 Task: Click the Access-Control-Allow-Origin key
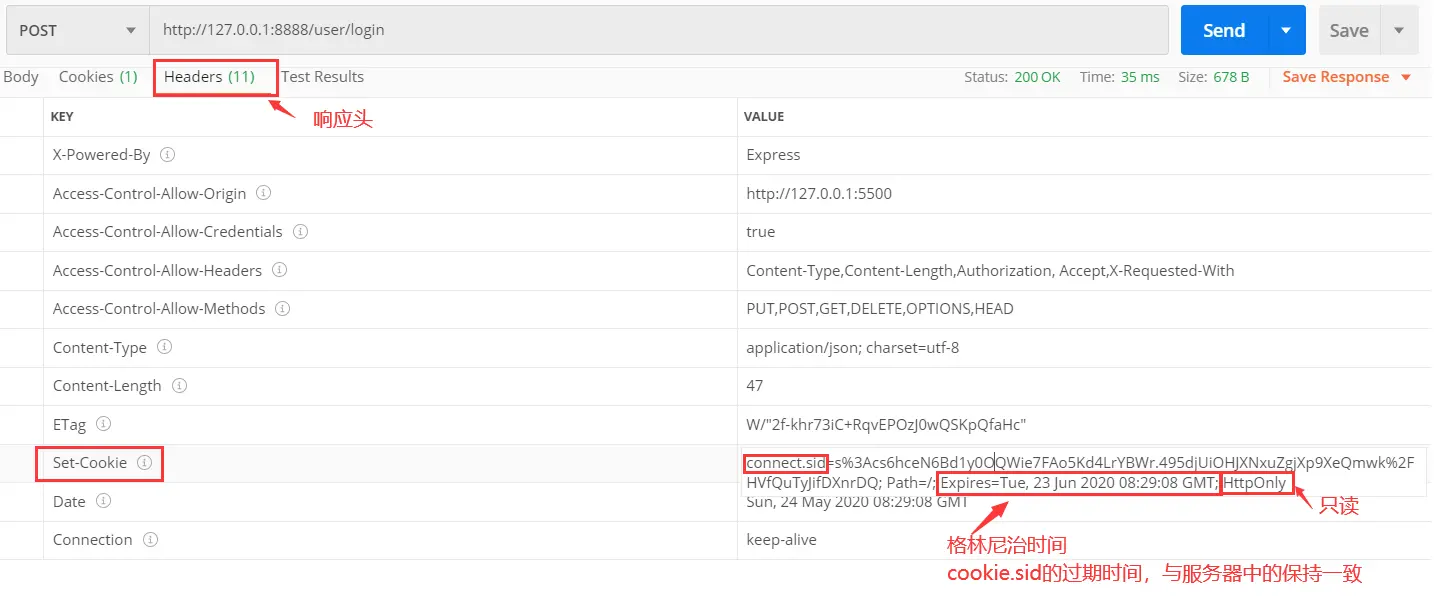[x=150, y=194]
